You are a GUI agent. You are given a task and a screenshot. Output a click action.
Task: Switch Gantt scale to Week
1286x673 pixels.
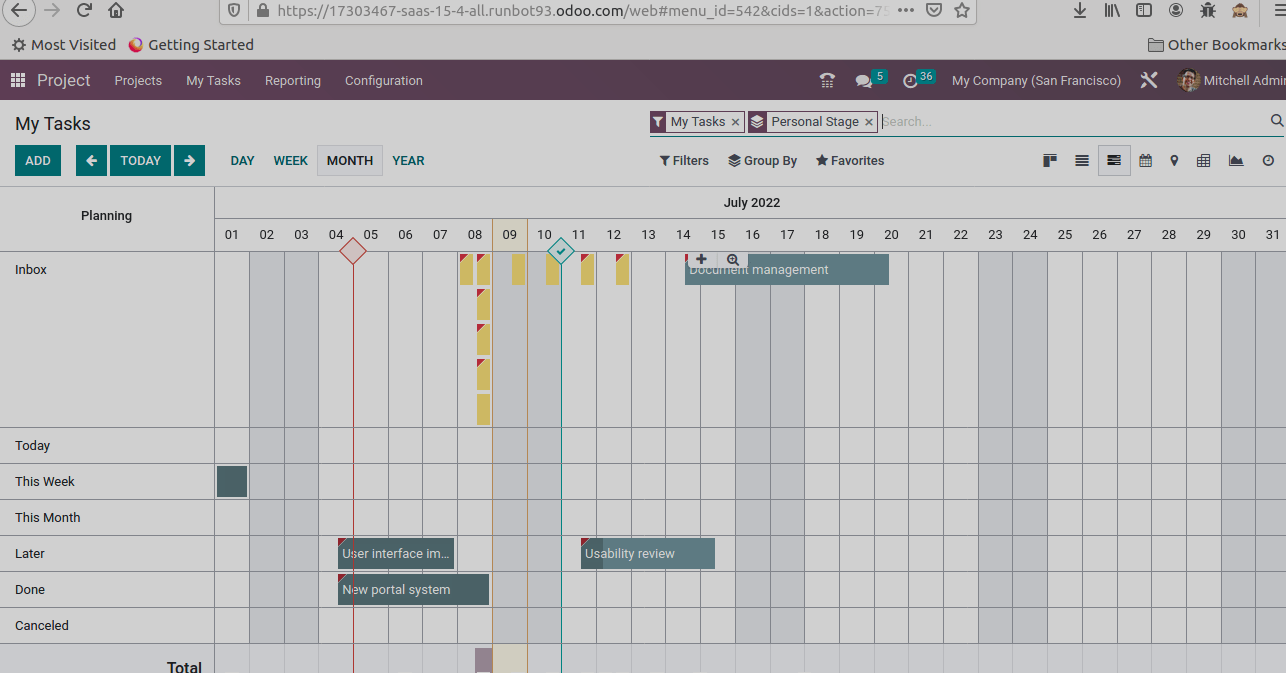(291, 160)
